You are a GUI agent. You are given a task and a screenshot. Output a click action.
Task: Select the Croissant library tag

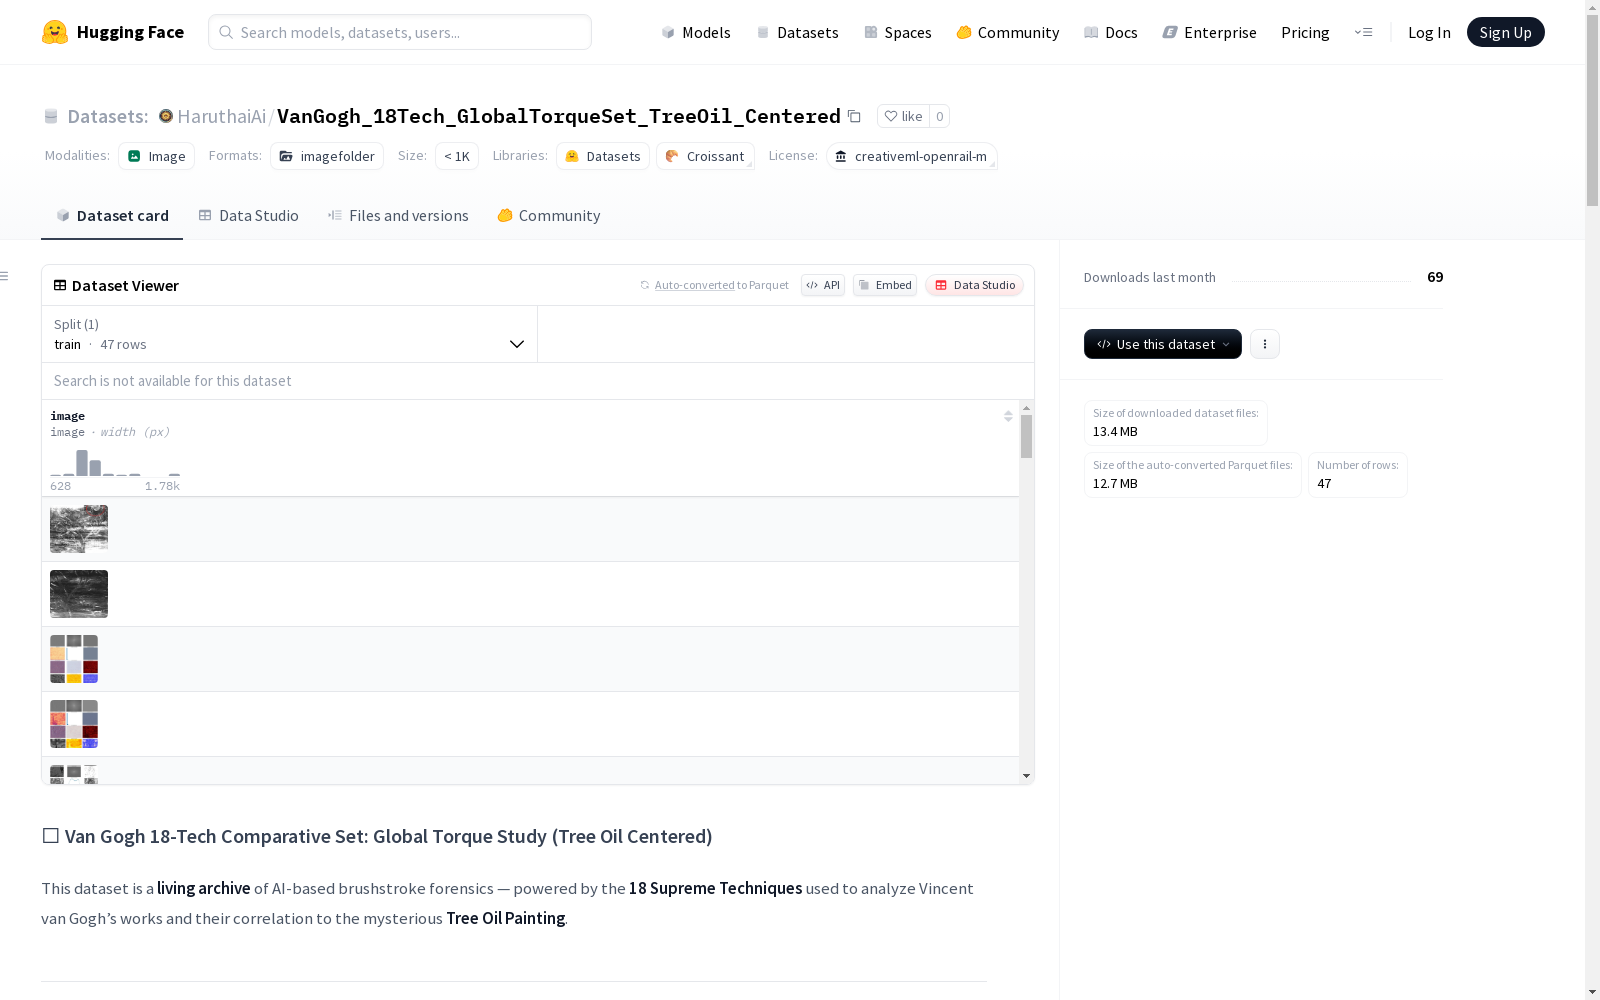tap(705, 156)
